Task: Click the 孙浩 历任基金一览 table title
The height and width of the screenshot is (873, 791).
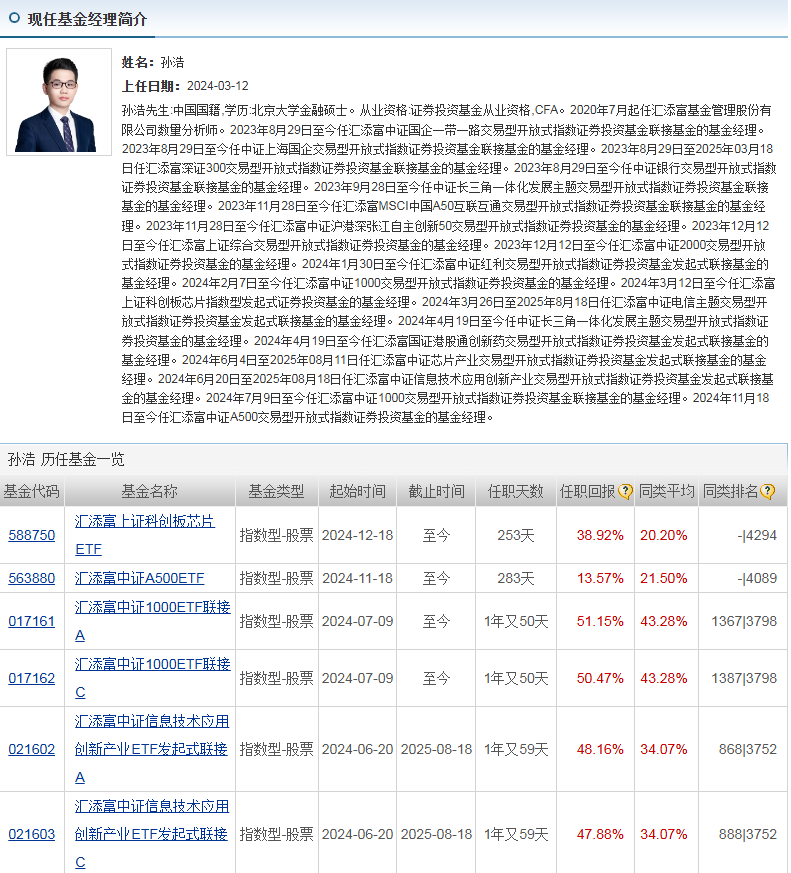Action: tap(66, 459)
